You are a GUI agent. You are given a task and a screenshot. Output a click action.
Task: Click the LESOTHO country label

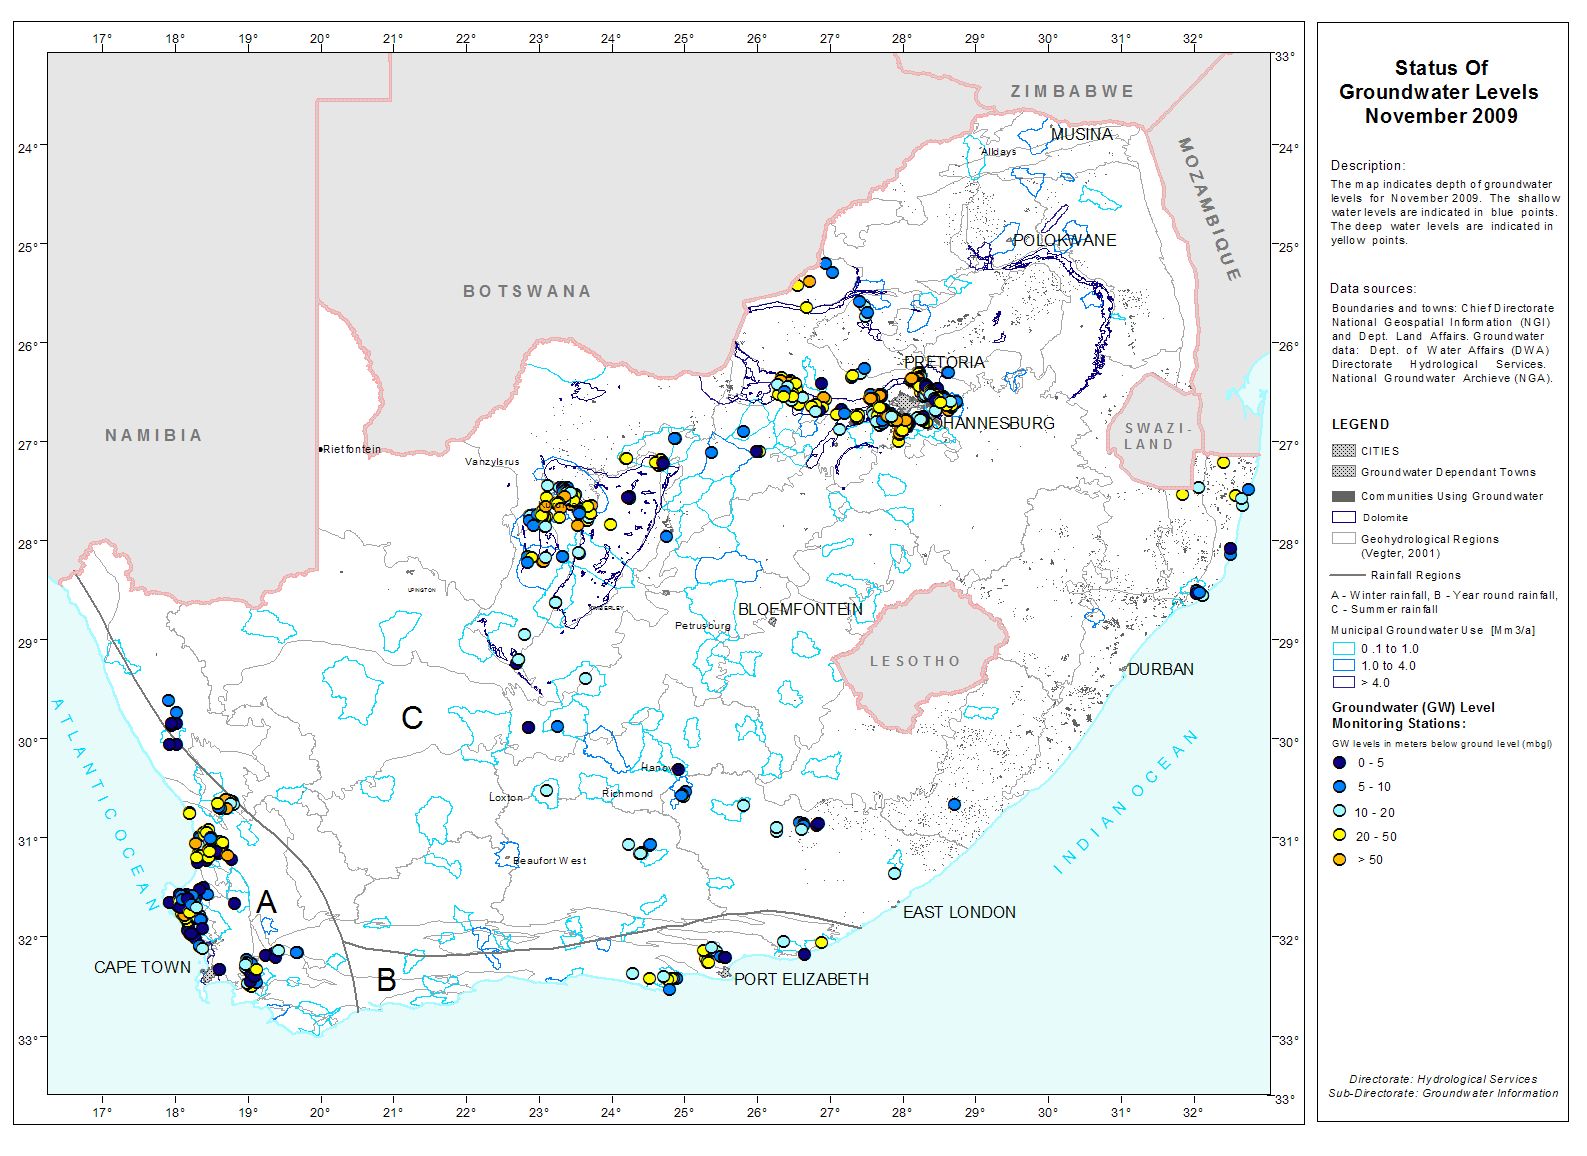[914, 661]
